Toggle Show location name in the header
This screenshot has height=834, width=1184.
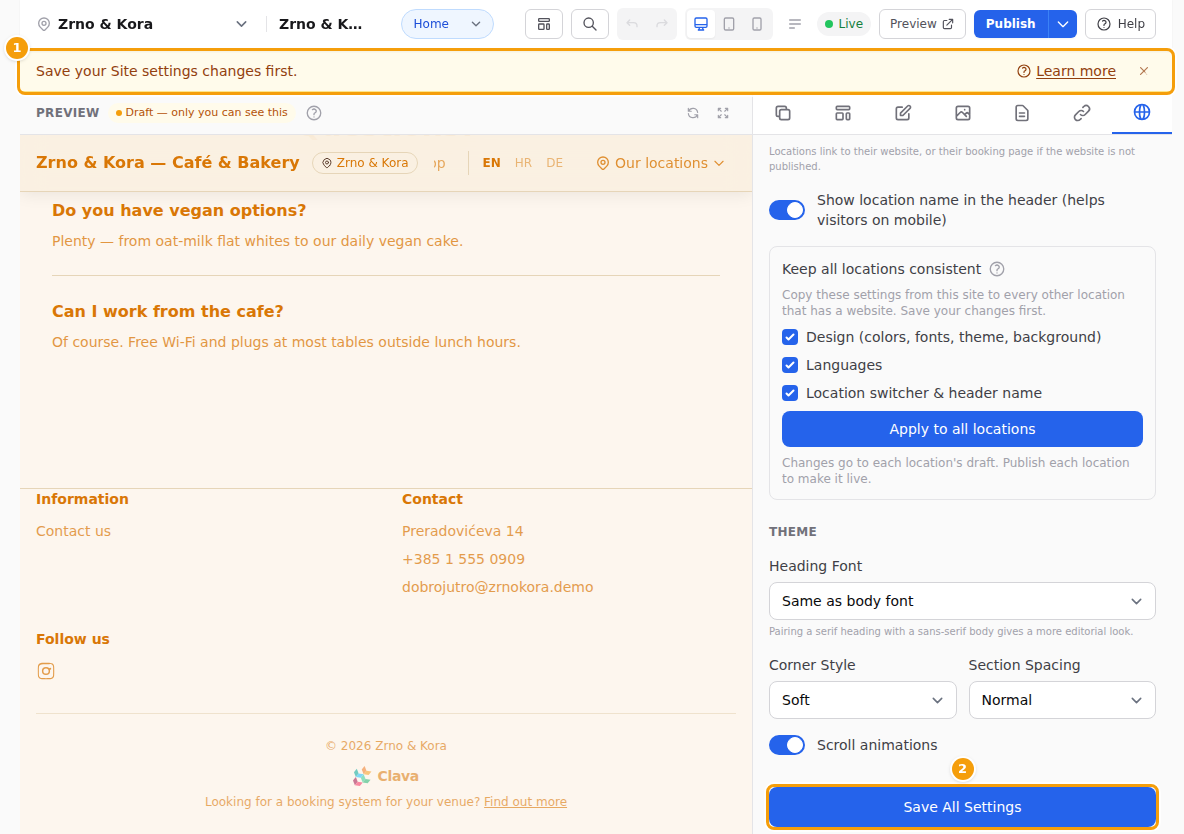coord(787,210)
